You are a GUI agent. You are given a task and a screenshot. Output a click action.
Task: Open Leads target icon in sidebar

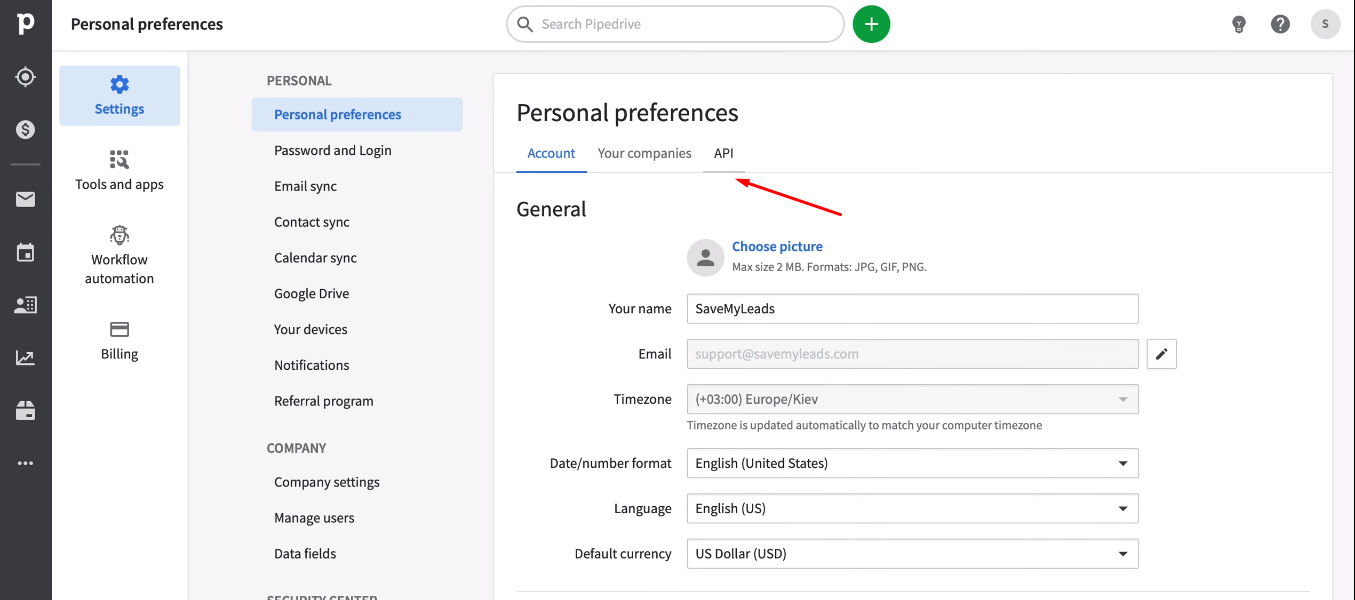pos(26,77)
